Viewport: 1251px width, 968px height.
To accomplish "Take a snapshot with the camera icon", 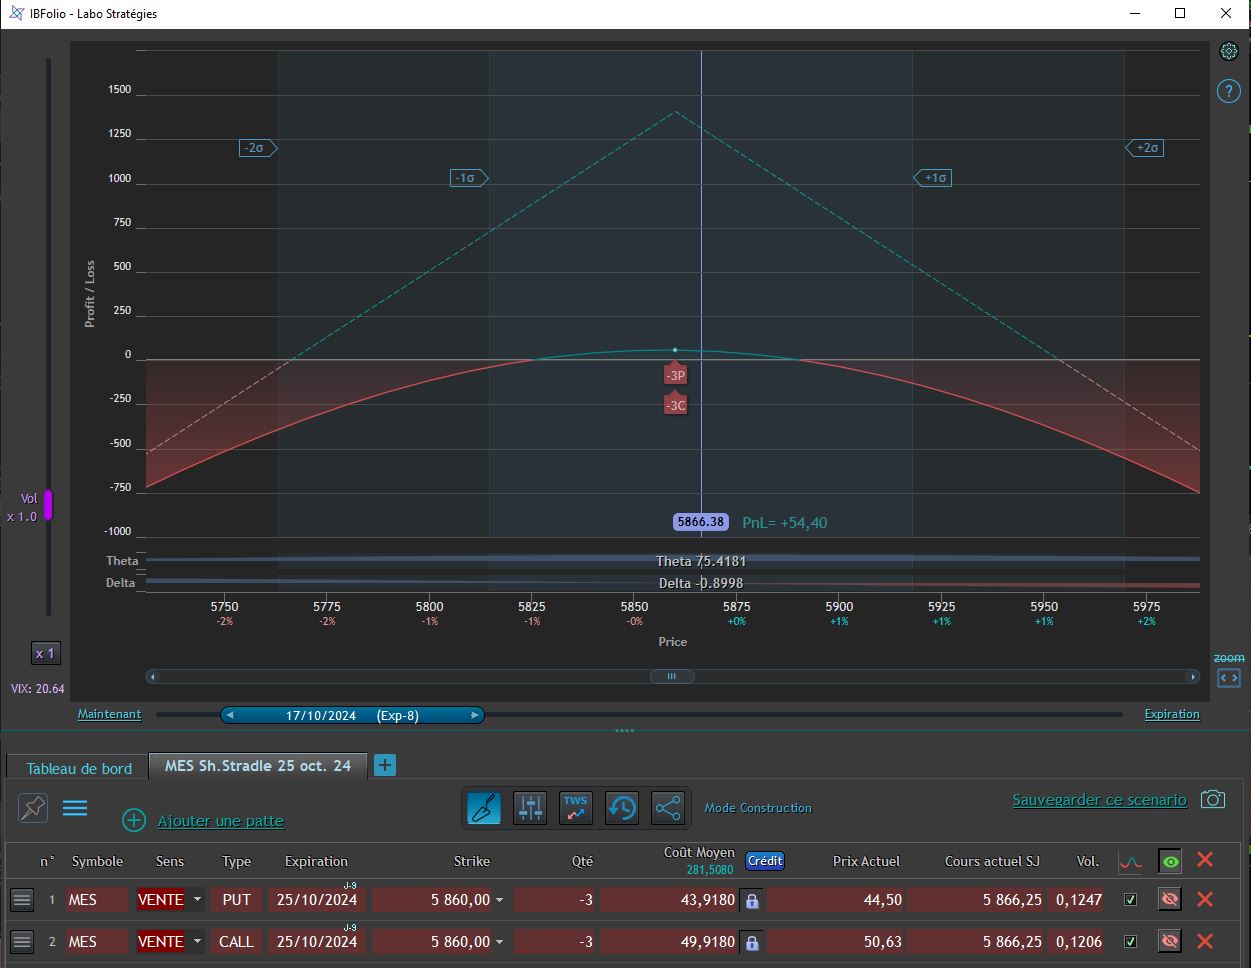I will pos(1213,800).
